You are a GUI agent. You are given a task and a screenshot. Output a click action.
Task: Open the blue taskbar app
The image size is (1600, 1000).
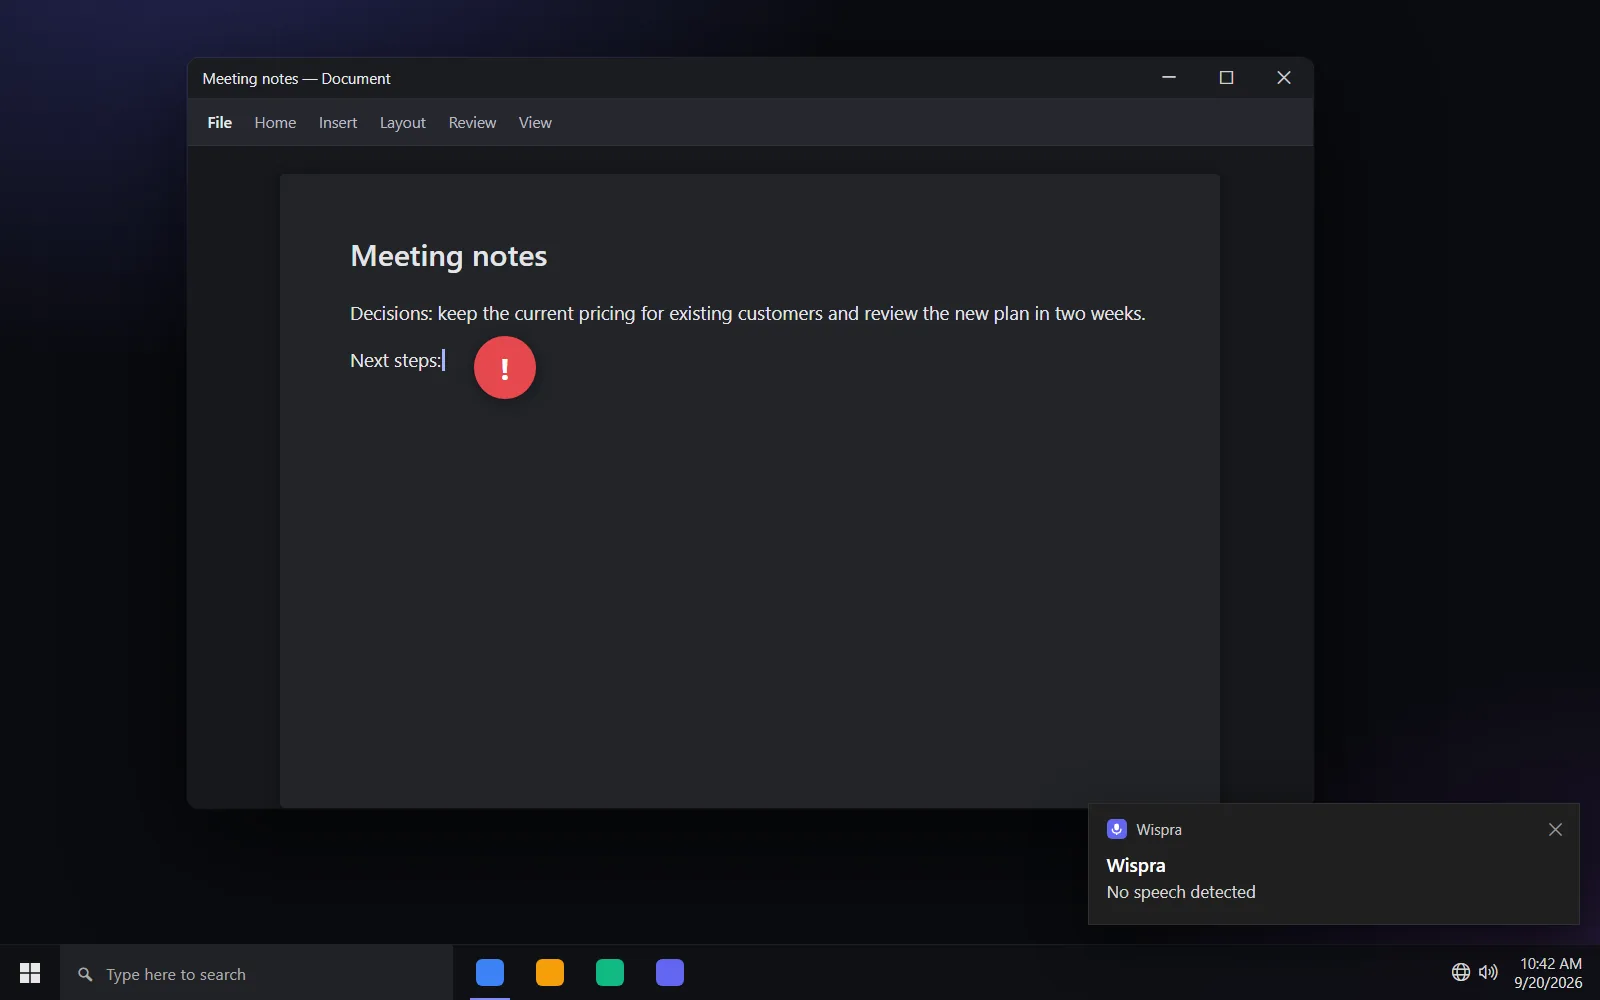pyautogui.click(x=490, y=973)
